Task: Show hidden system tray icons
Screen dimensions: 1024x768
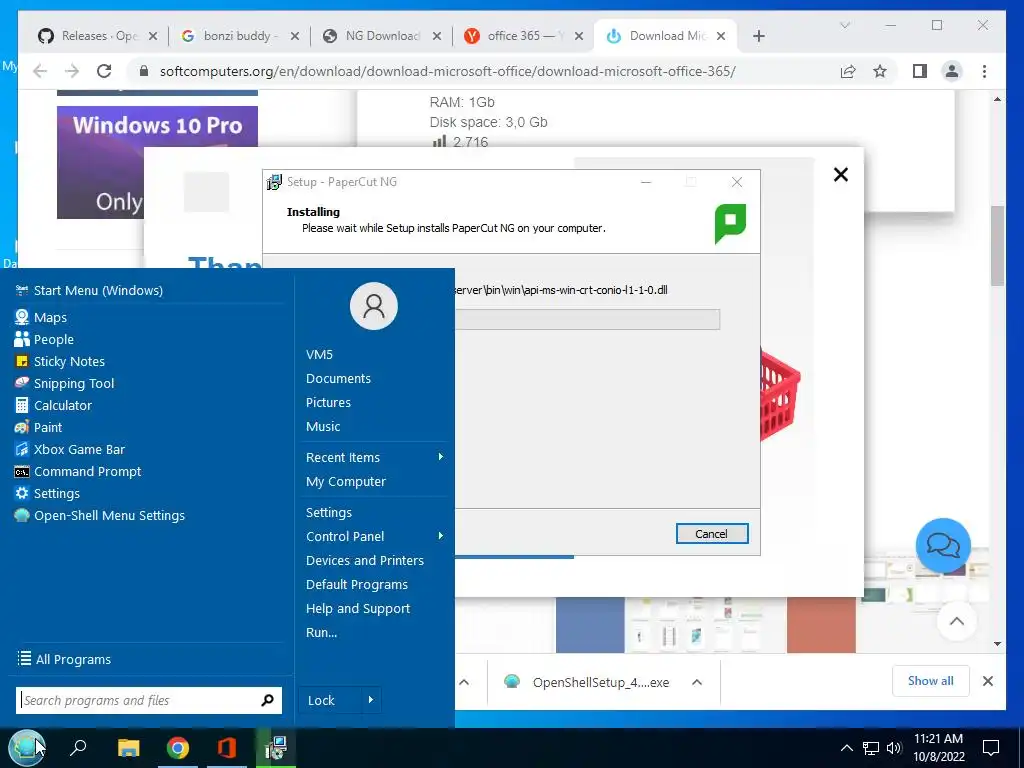Action: click(846, 748)
